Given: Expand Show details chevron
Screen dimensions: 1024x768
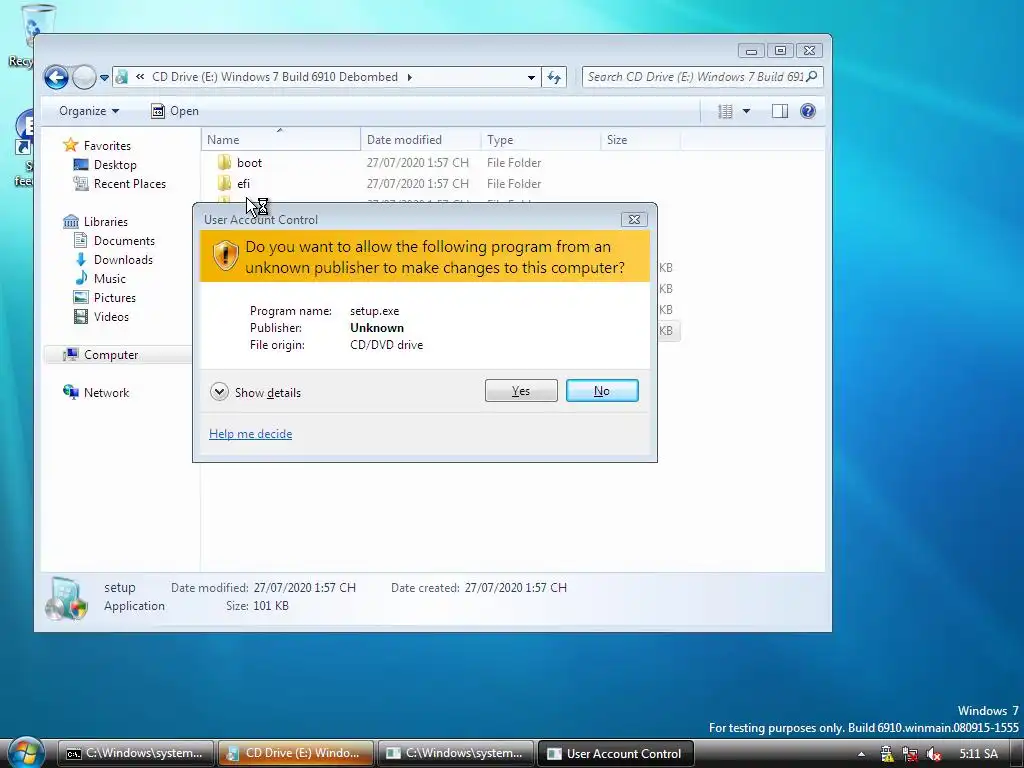Looking at the screenshot, I should tap(219, 392).
